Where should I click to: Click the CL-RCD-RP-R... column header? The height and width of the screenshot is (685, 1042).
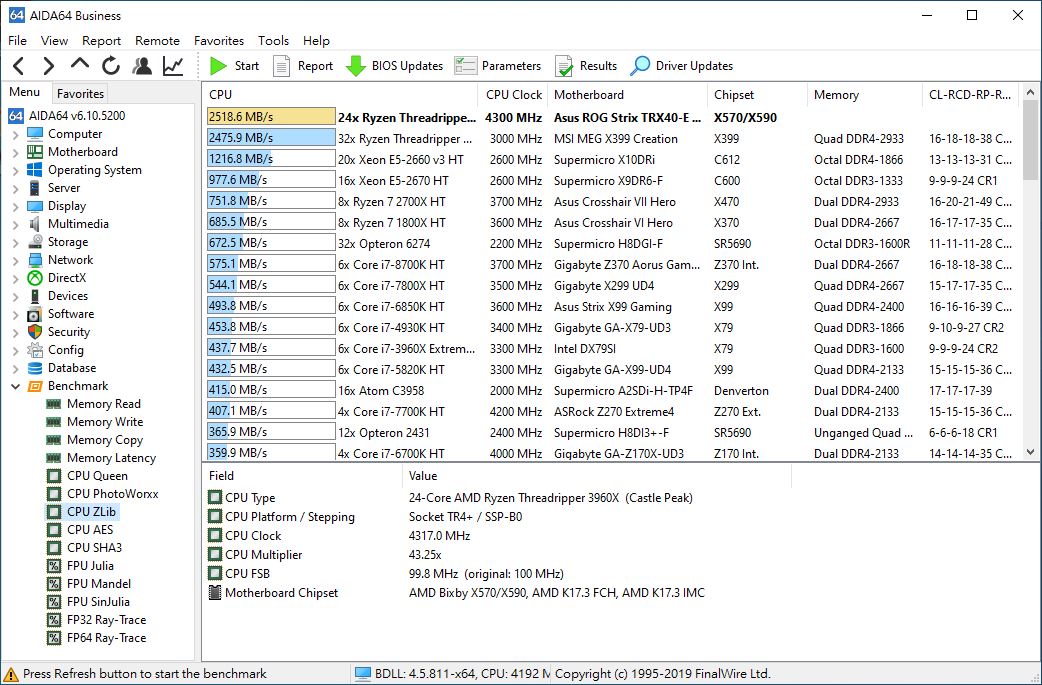pyautogui.click(x=970, y=94)
